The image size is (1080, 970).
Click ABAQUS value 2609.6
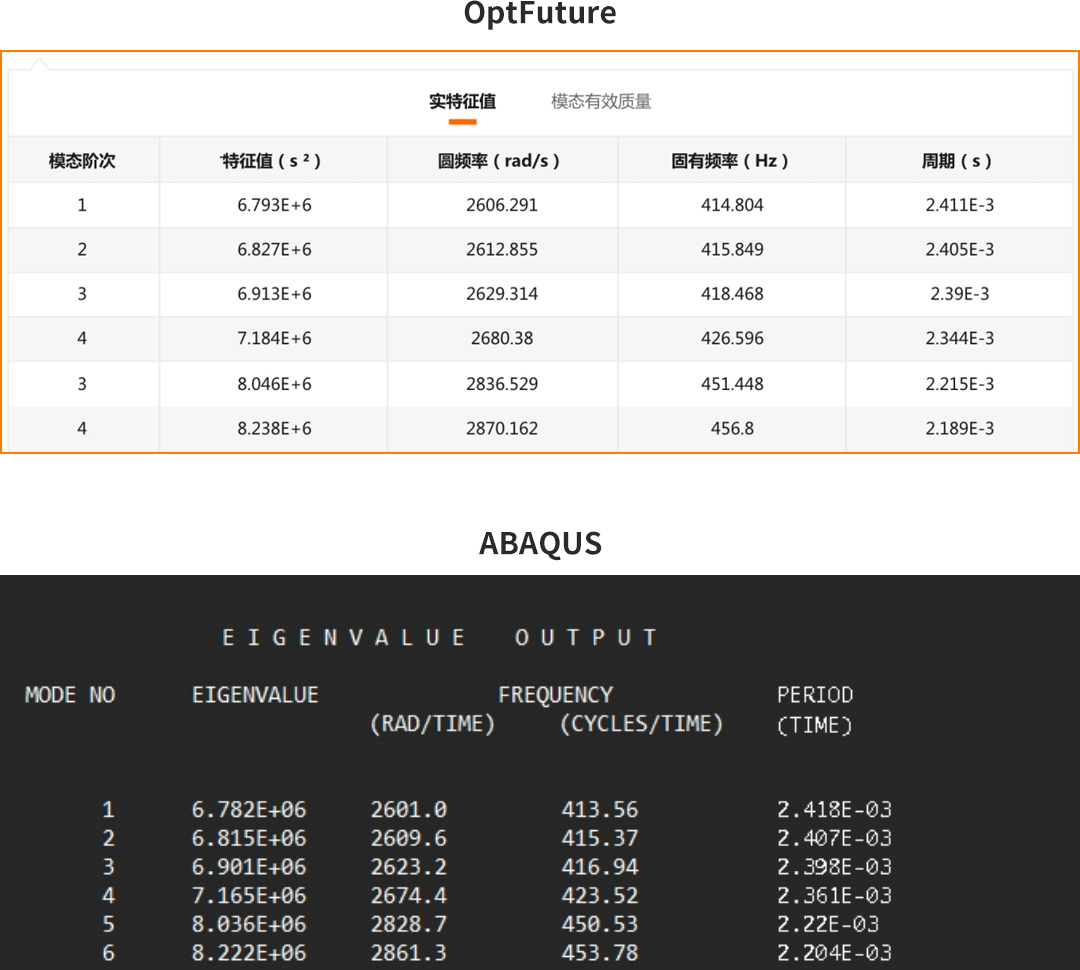409,838
